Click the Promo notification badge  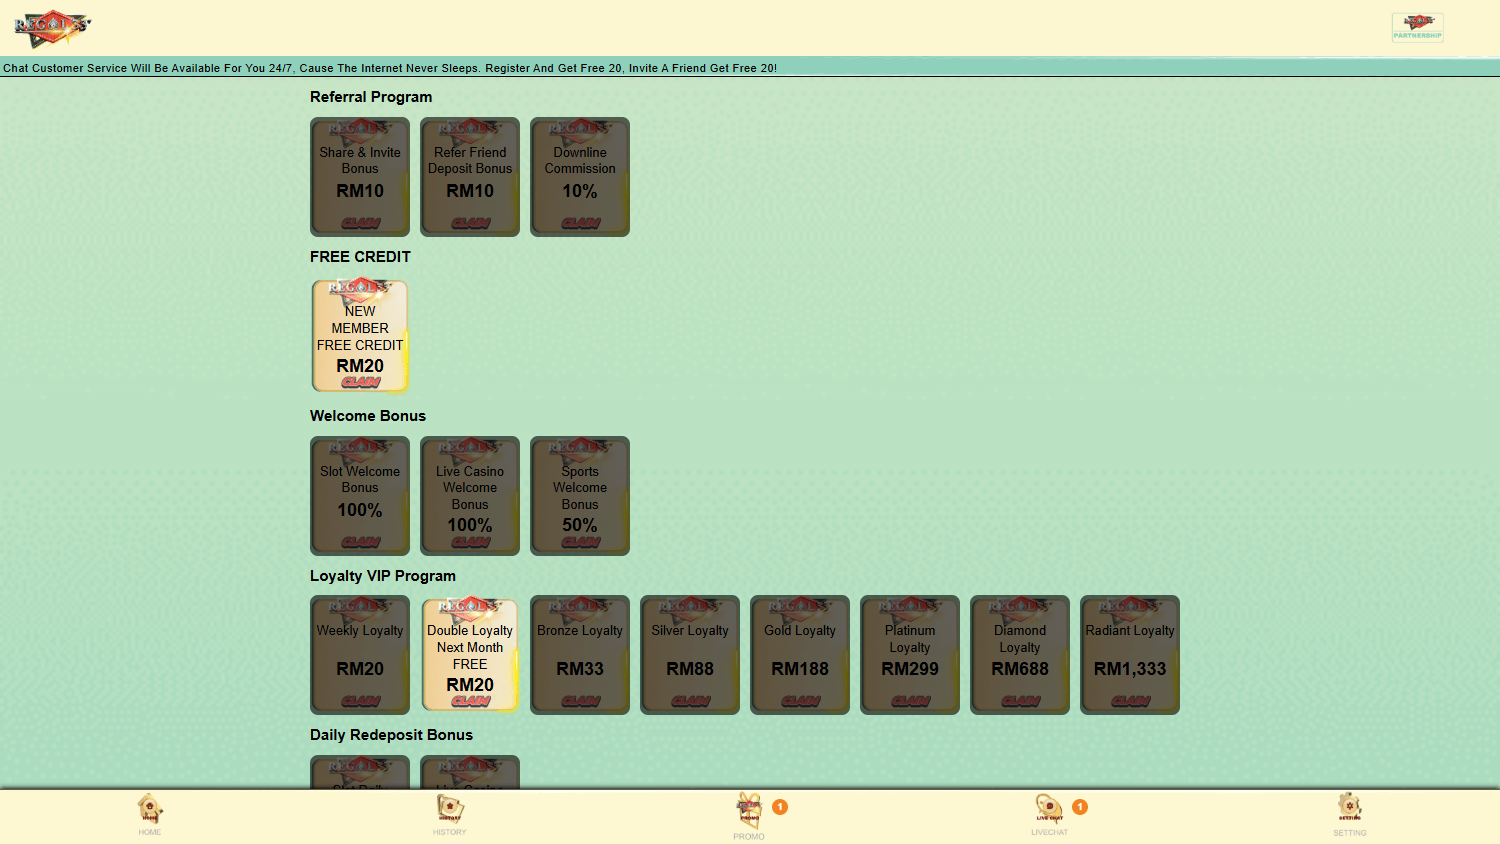click(x=780, y=807)
